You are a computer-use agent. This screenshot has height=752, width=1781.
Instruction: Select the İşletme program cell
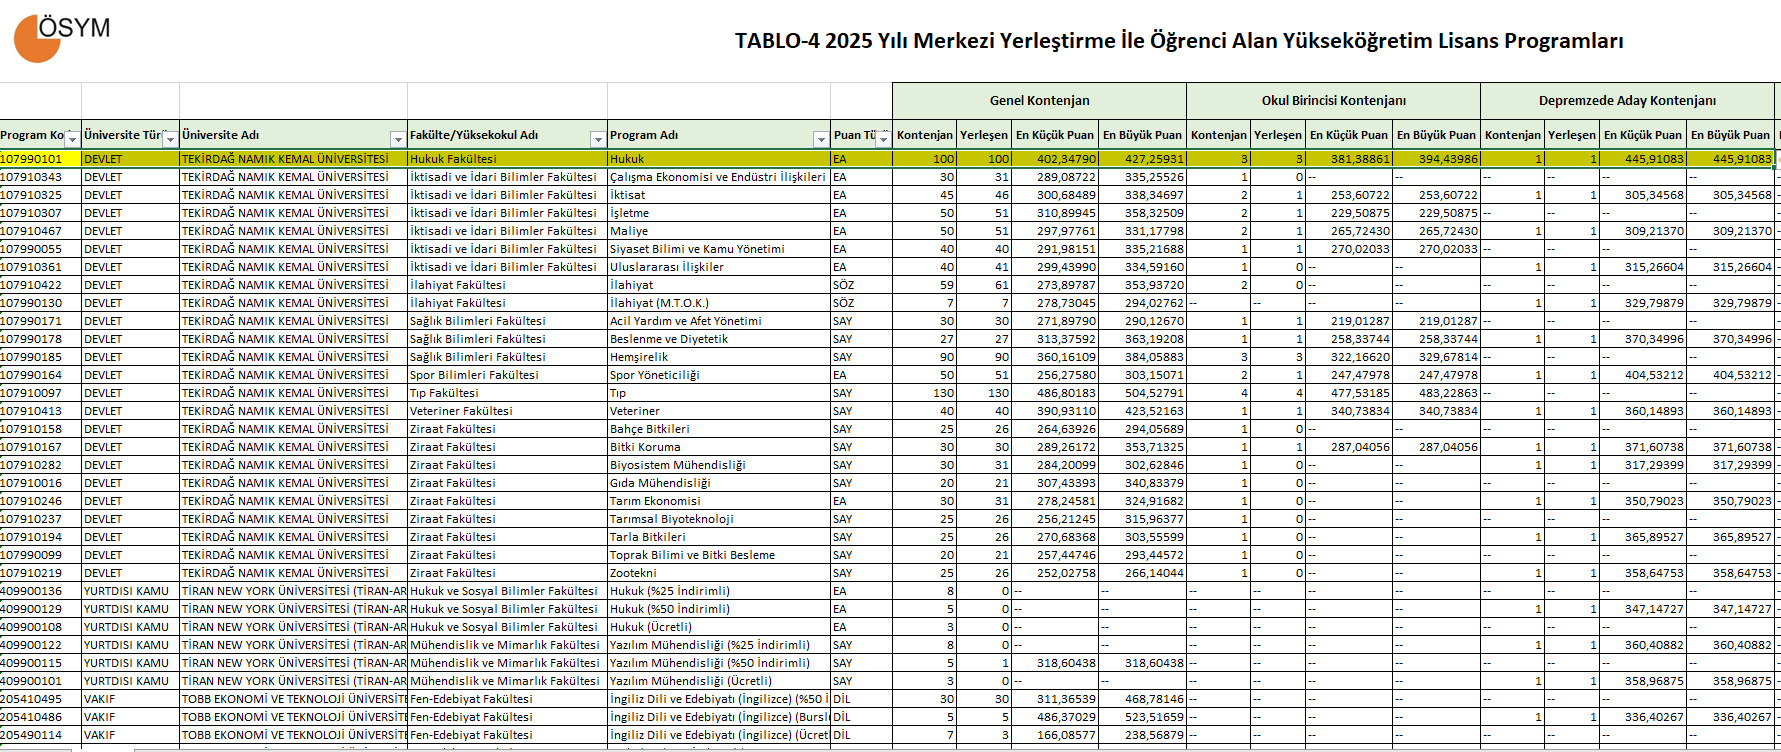719,213
